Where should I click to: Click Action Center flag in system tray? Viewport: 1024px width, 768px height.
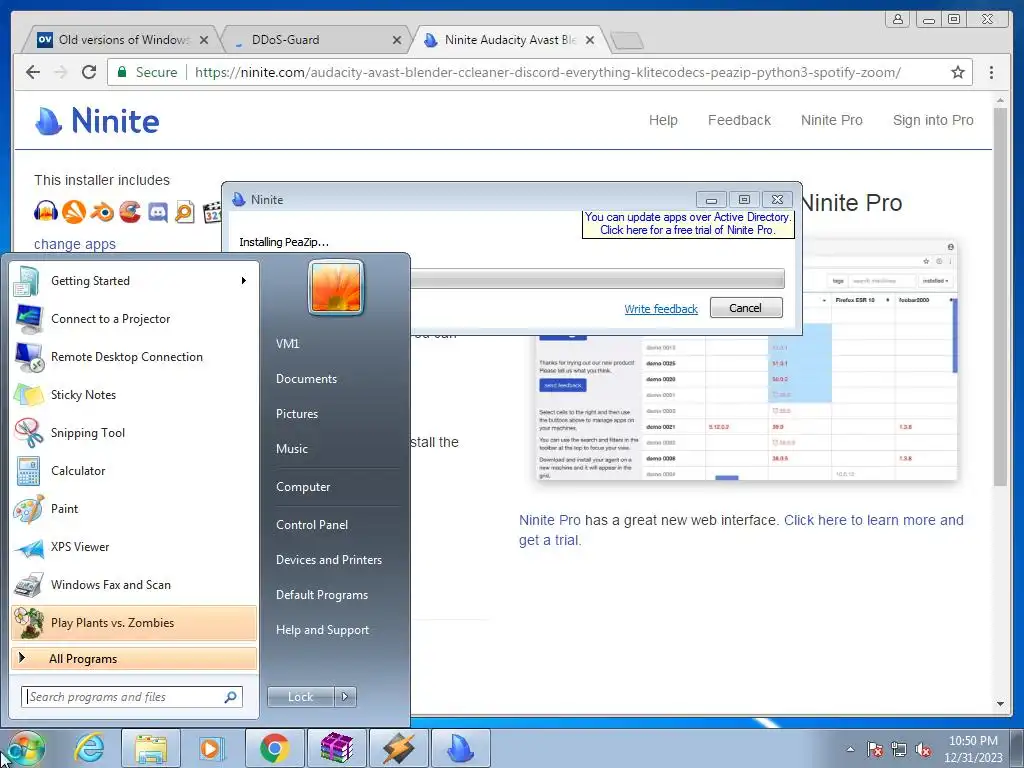(x=875, y=749)
